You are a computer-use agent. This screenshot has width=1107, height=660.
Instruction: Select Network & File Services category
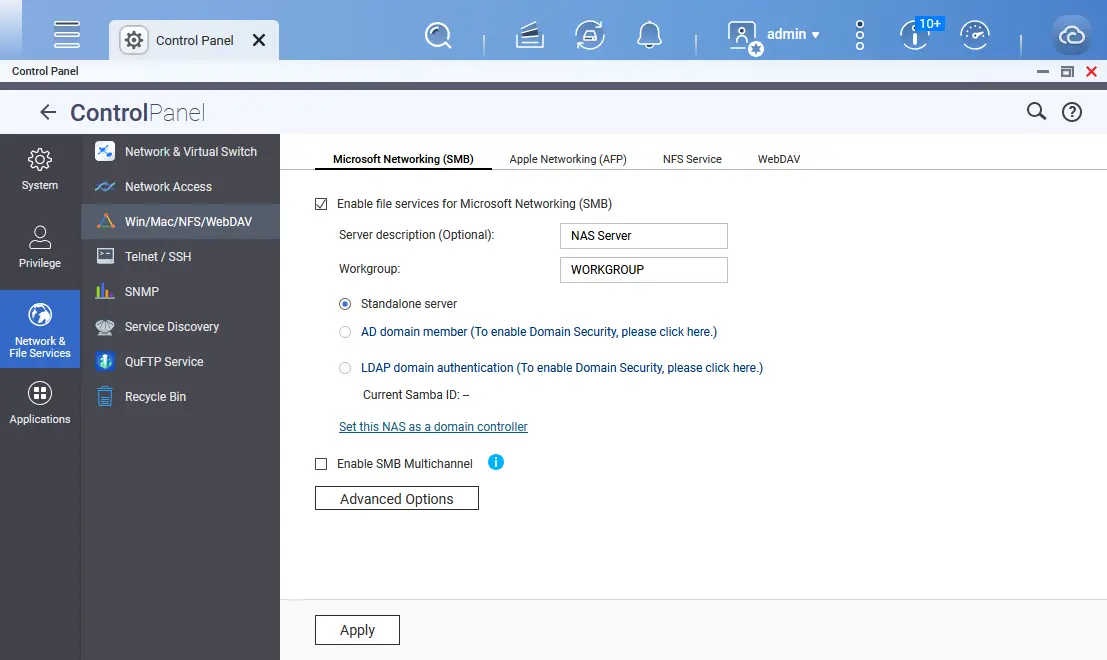pos(40,329)
